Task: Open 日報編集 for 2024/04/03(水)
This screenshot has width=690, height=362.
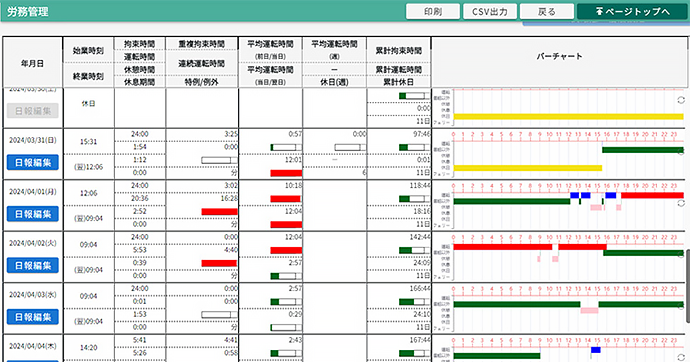Action: [33, 317]
